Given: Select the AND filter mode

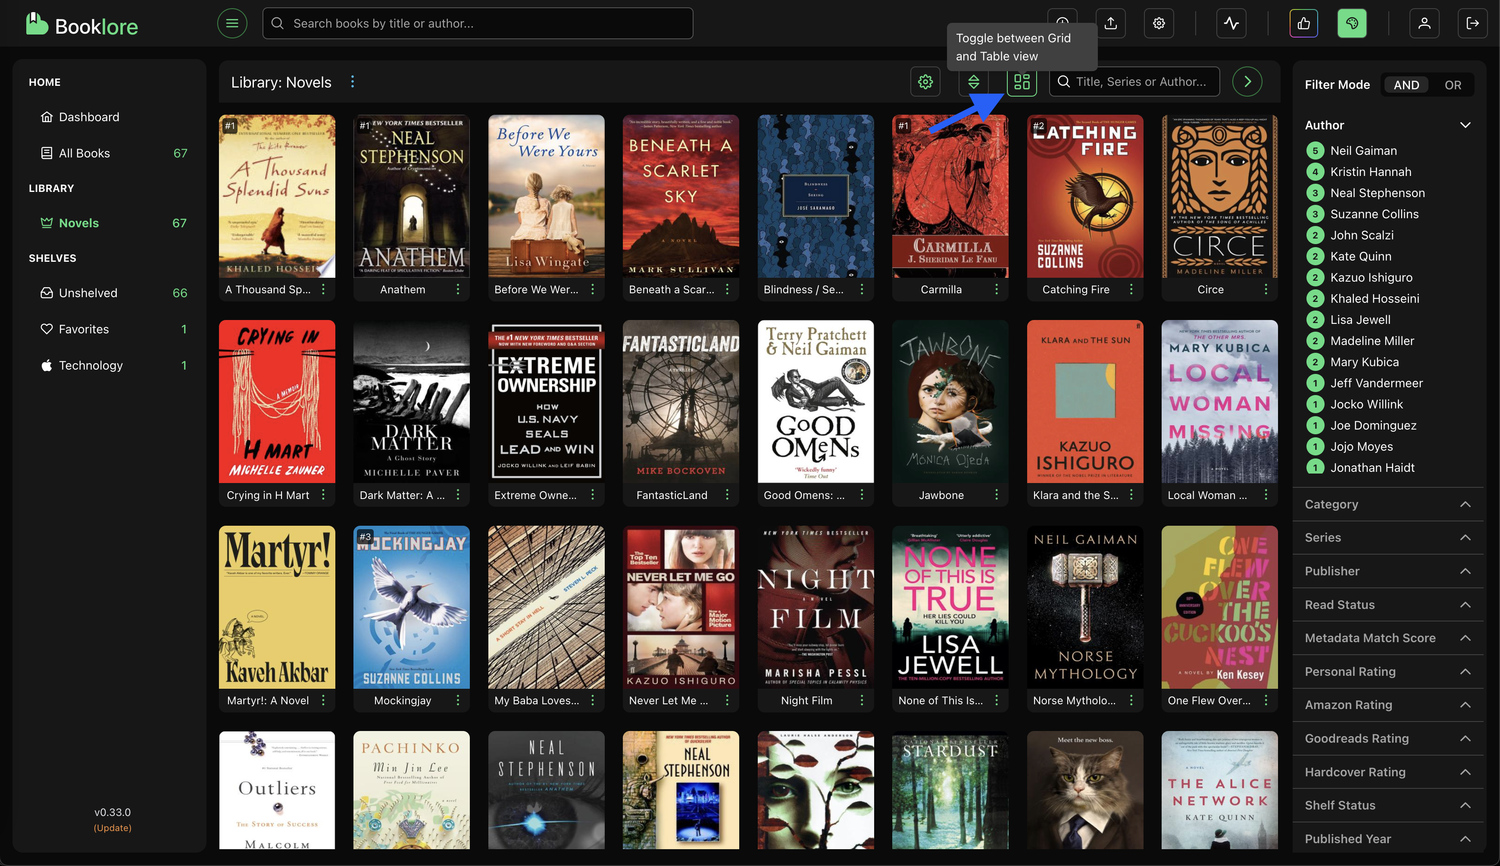Looking at the screenshot, I should click(x=1406, y=84).
